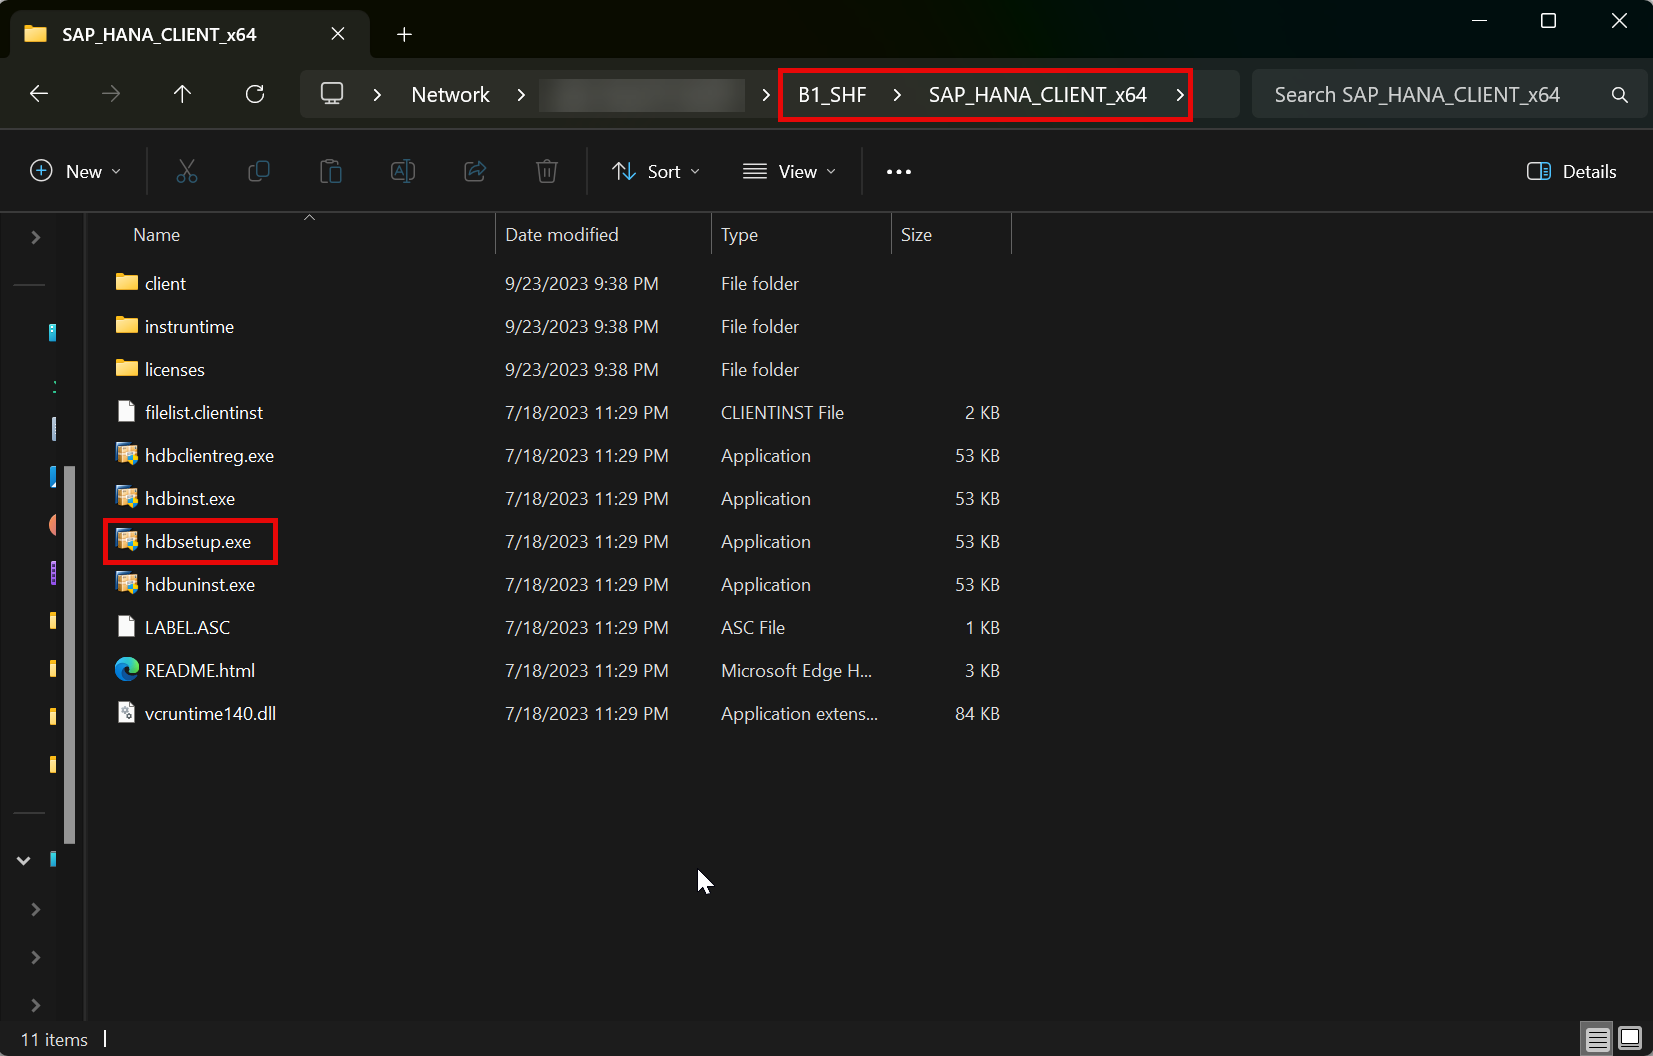Viewport: 1653px width, 1056px height.
Task: Expand chevron after B1_SHF breadcrumb
Action: tap(897, 95)
